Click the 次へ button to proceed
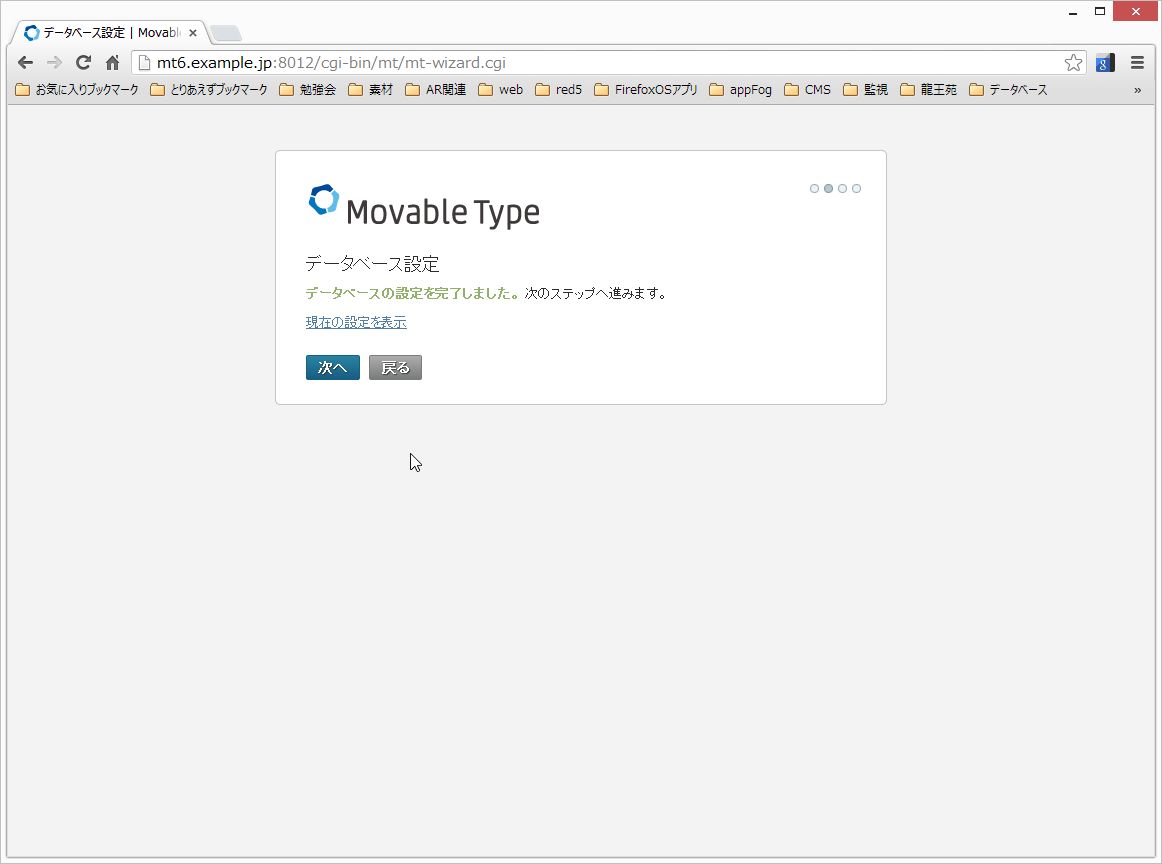 coord(333,368)
